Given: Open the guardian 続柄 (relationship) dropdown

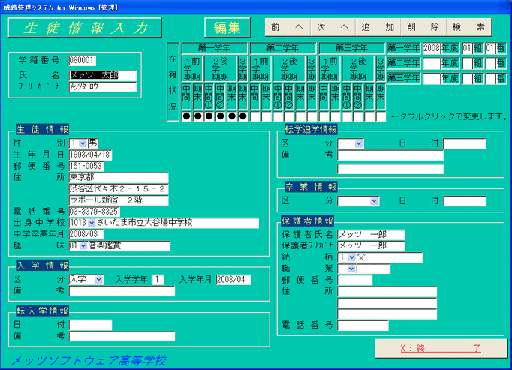Looking at the screenshot, I should tap(352, 258).
